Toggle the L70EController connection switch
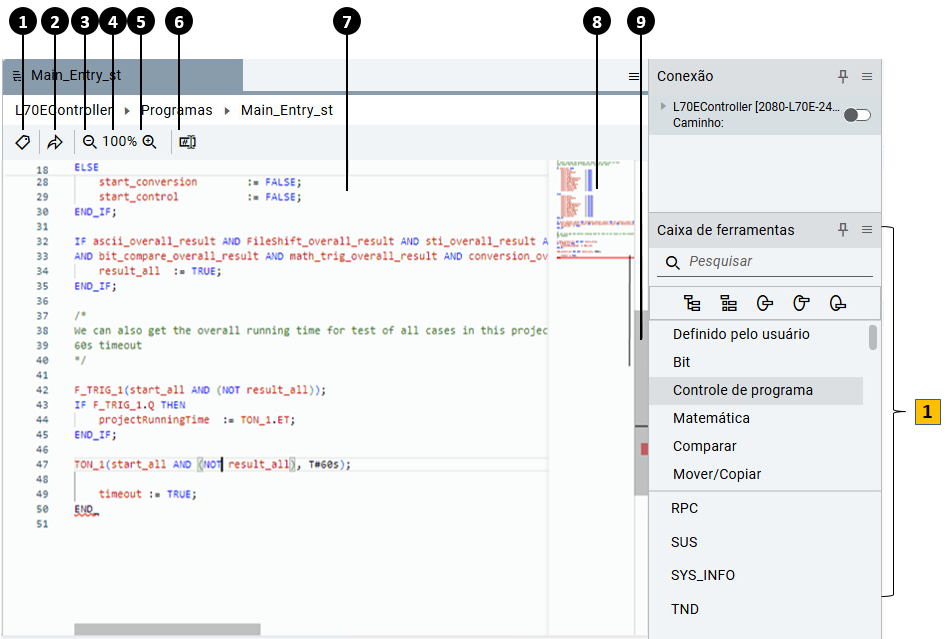This screenshot has height=639, width=947. click(x=857, y=115)
